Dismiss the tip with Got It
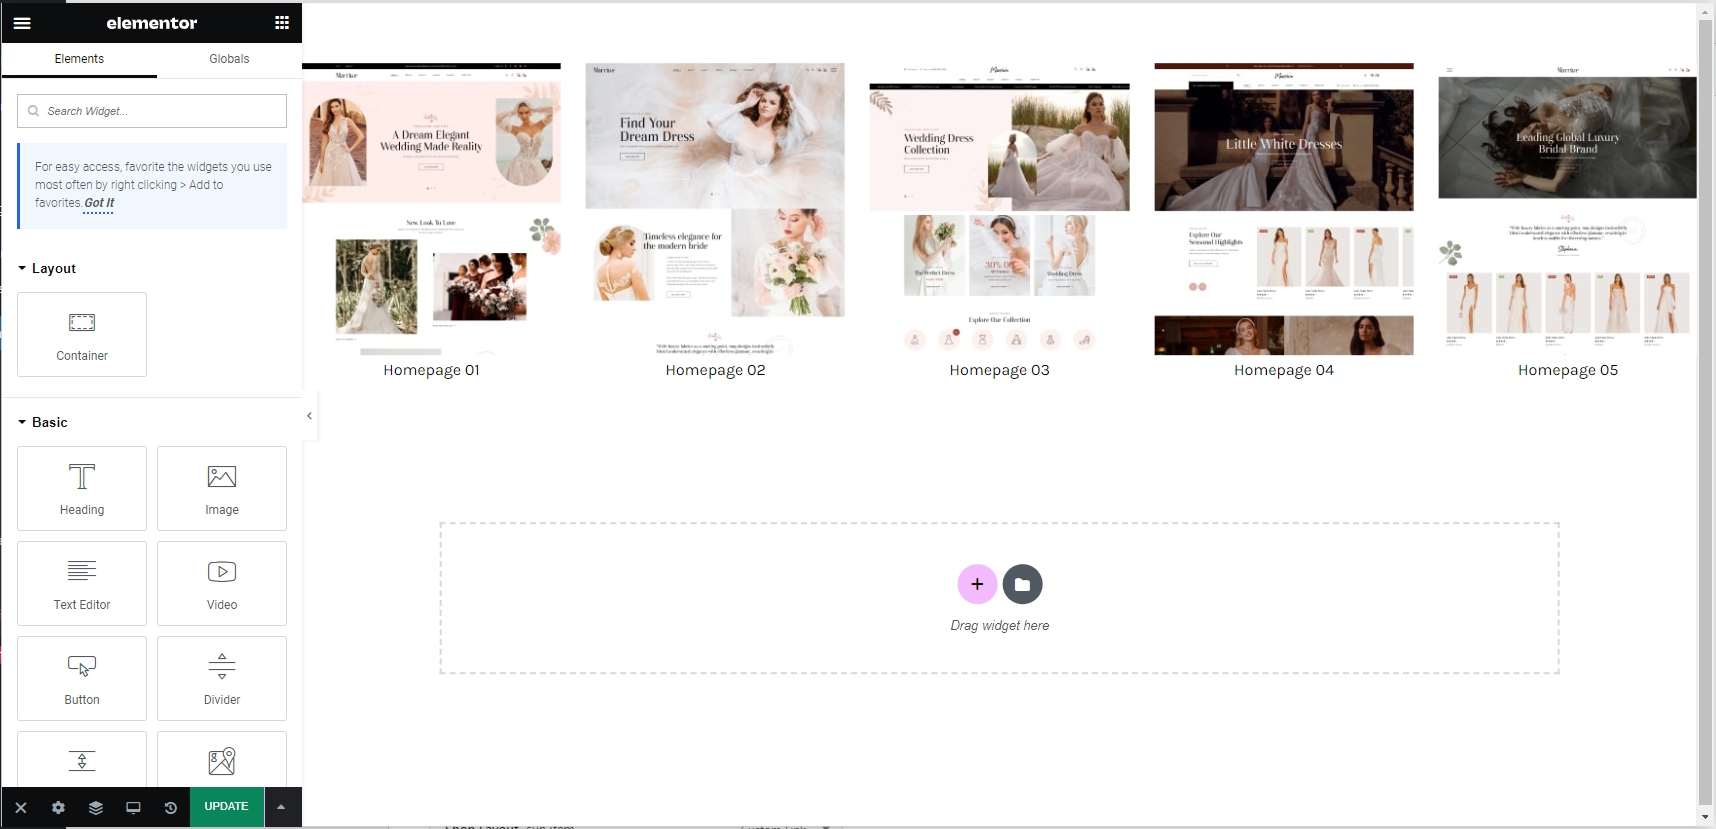Image resolution: width=1716 pixels, height=829 pixels. tap(99, 203)
